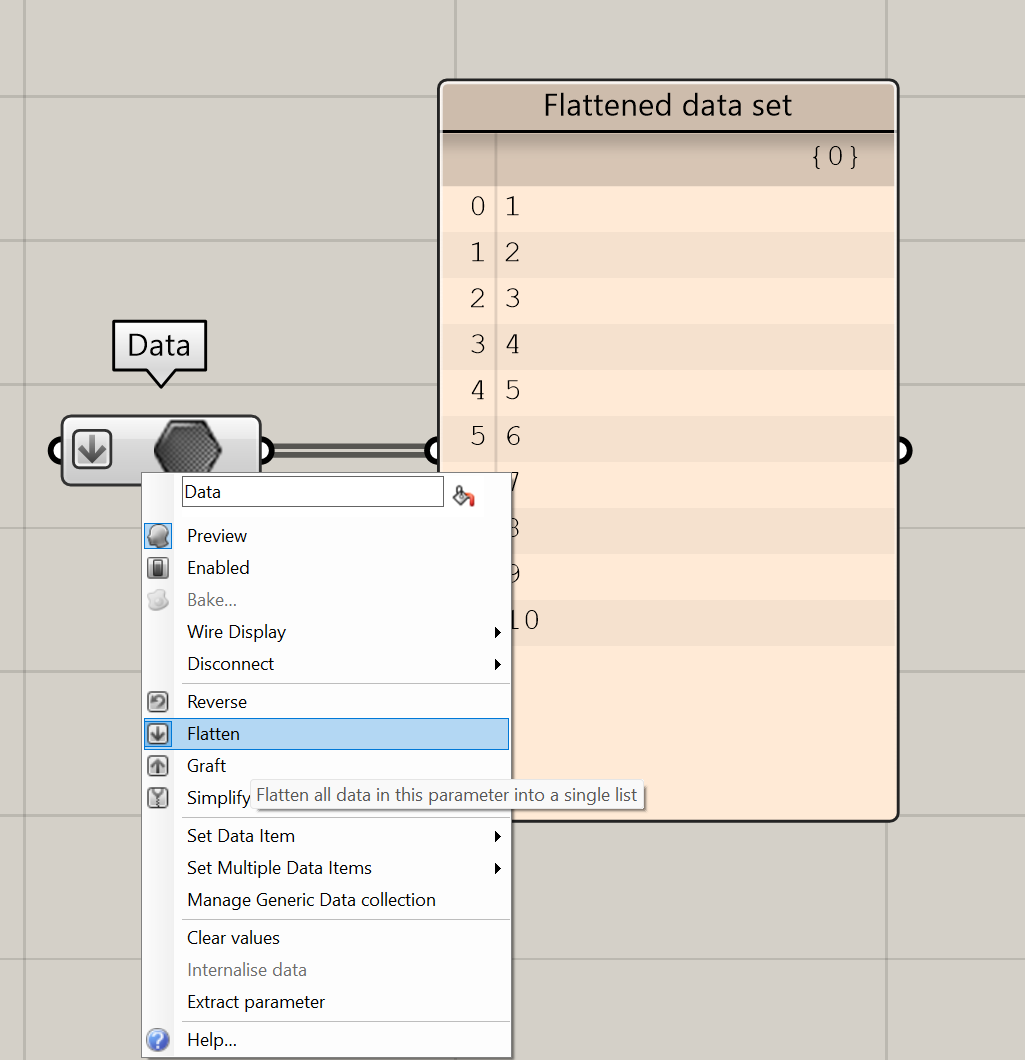Click the blue Help question mark icon
This screenshot has width=1025, height=1060.
click(x=158, y=1040)
